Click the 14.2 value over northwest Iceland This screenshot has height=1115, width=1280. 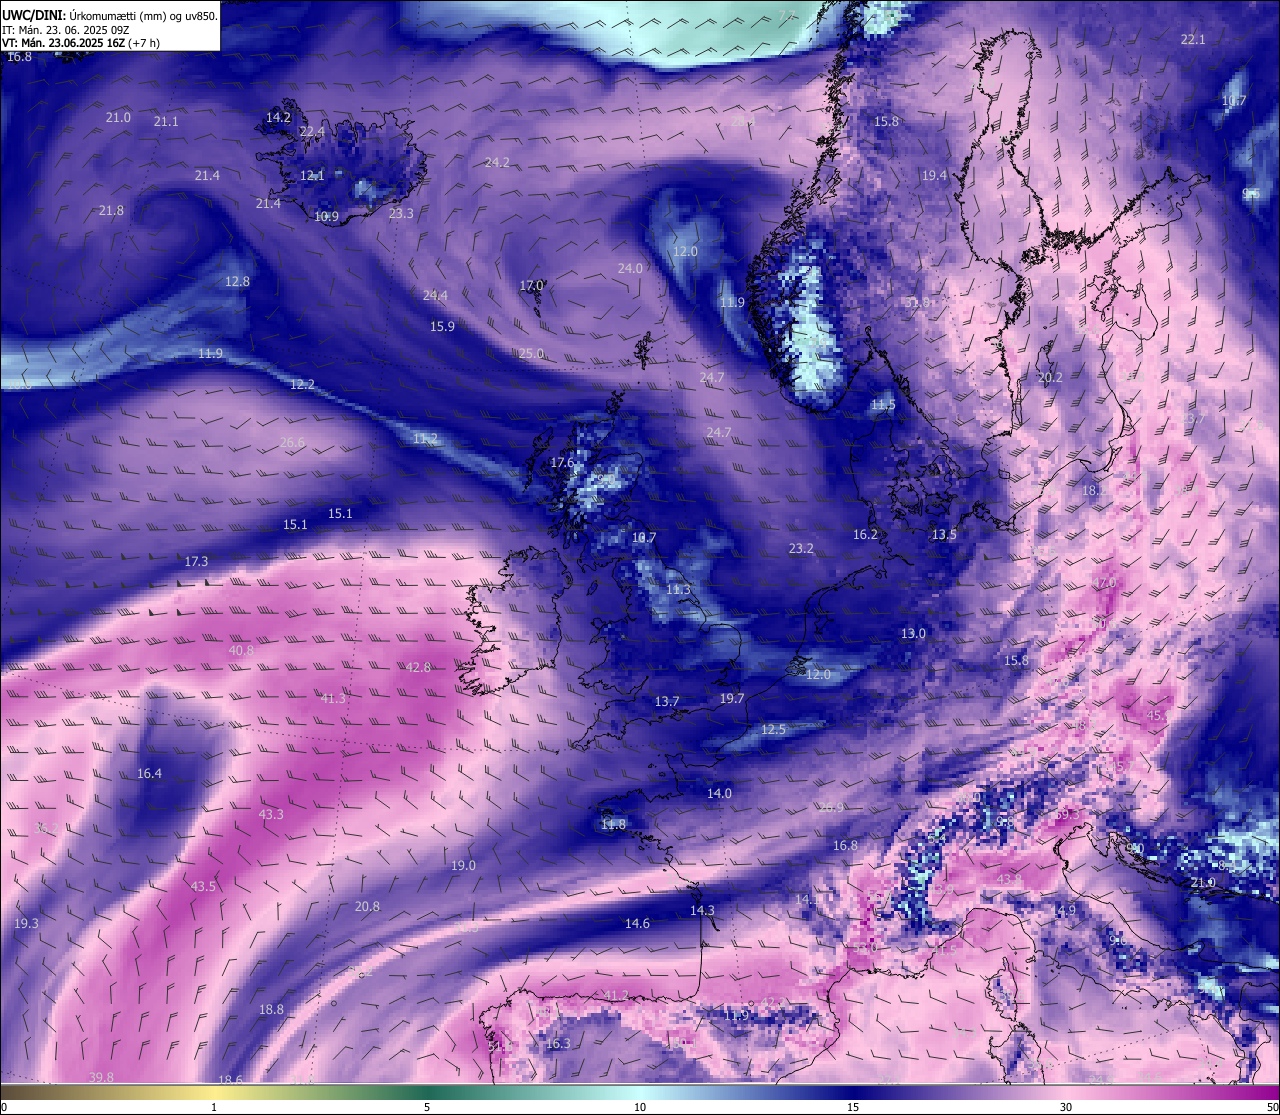[278, 117]
